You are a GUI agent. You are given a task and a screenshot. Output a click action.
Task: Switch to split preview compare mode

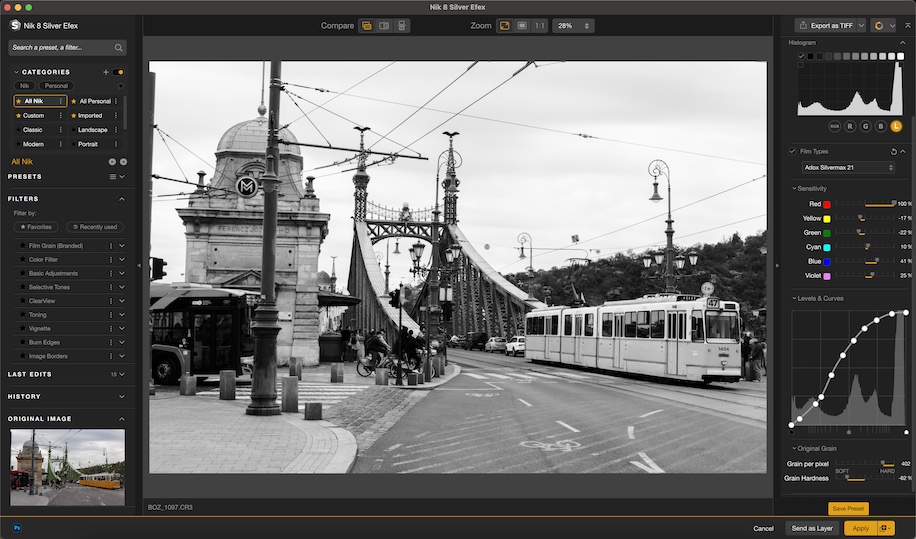[x=384, y=25]
